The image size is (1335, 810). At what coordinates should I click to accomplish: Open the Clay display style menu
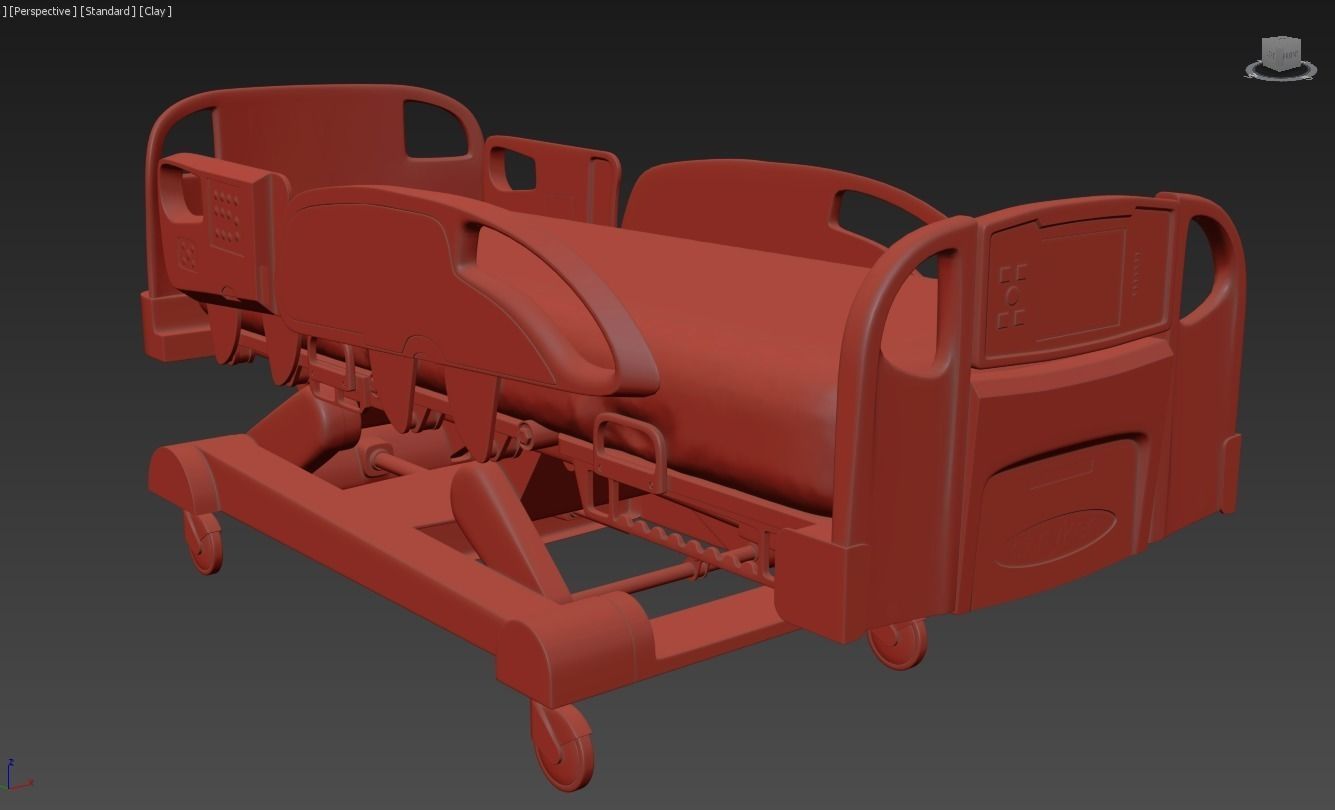(156, 11)
